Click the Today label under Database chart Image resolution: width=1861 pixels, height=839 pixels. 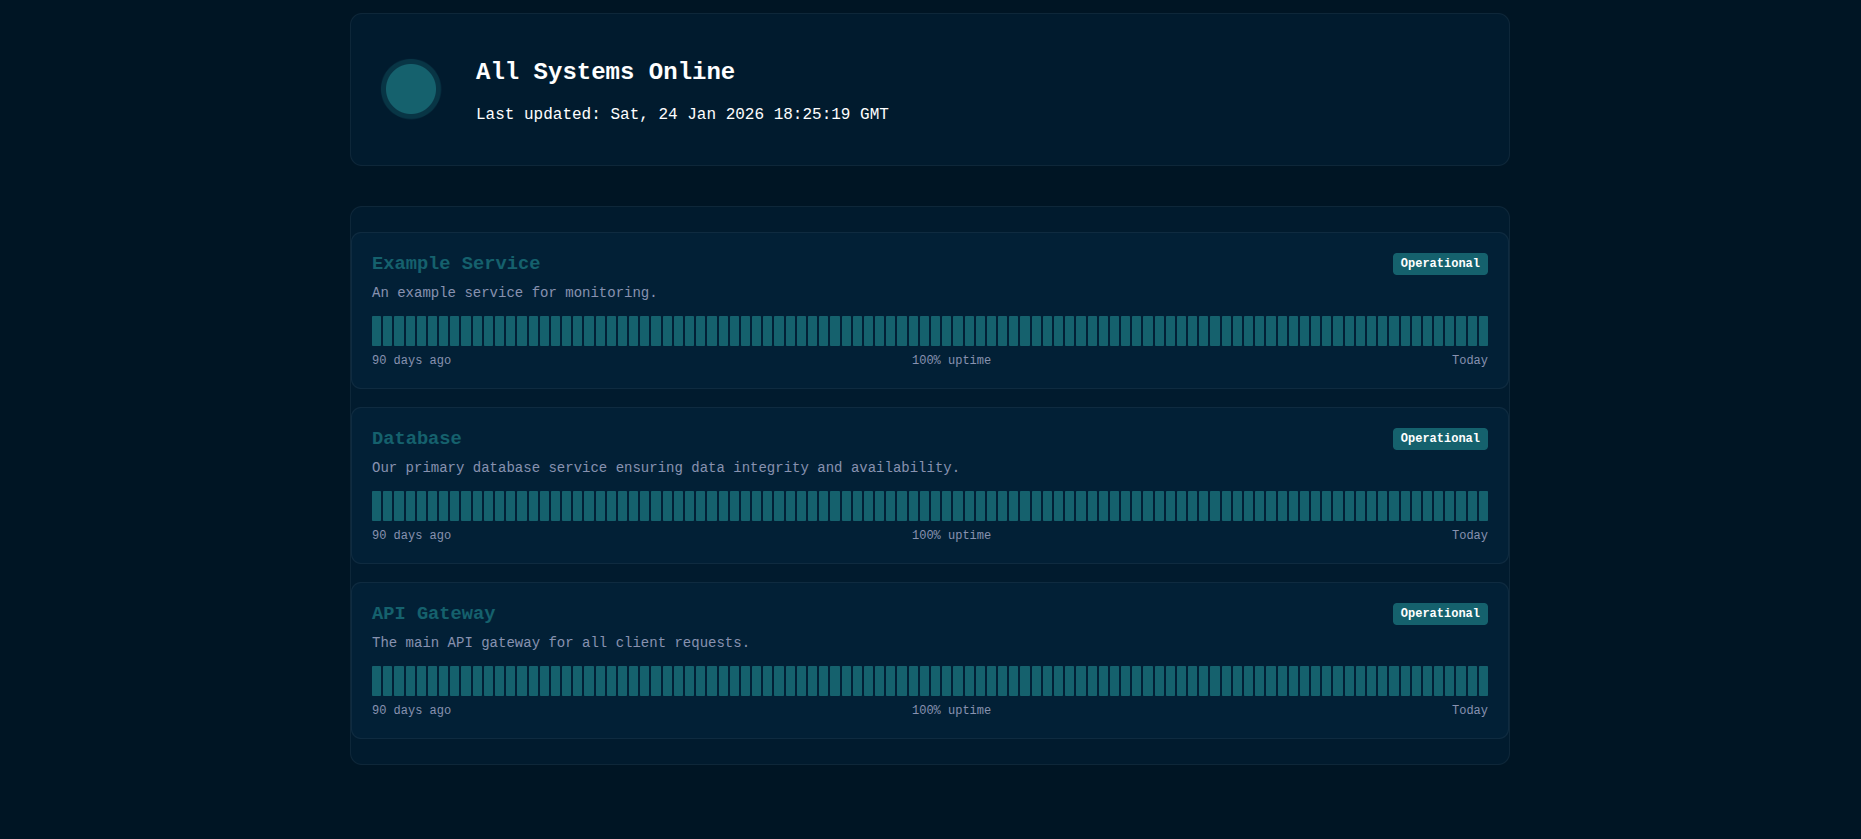(x=1469, y=535)
